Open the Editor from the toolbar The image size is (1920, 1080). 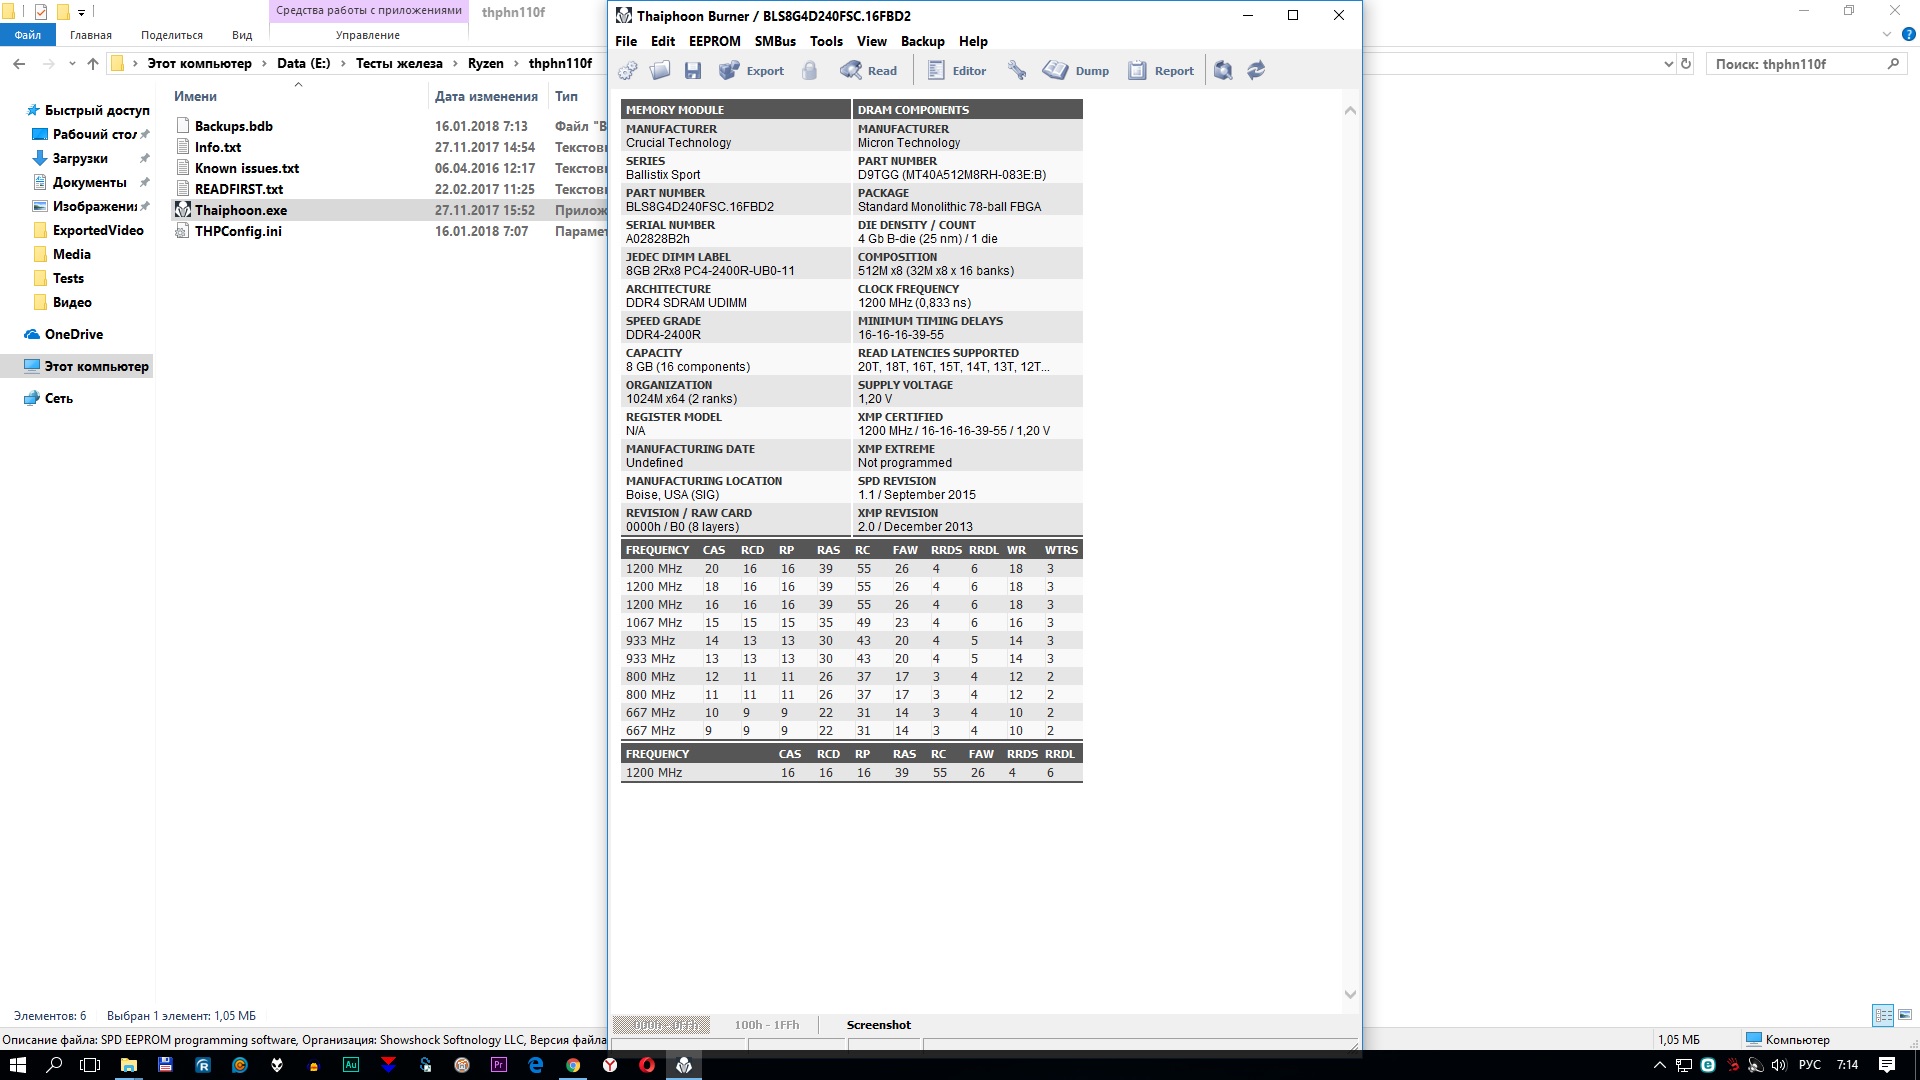(957, 71)
